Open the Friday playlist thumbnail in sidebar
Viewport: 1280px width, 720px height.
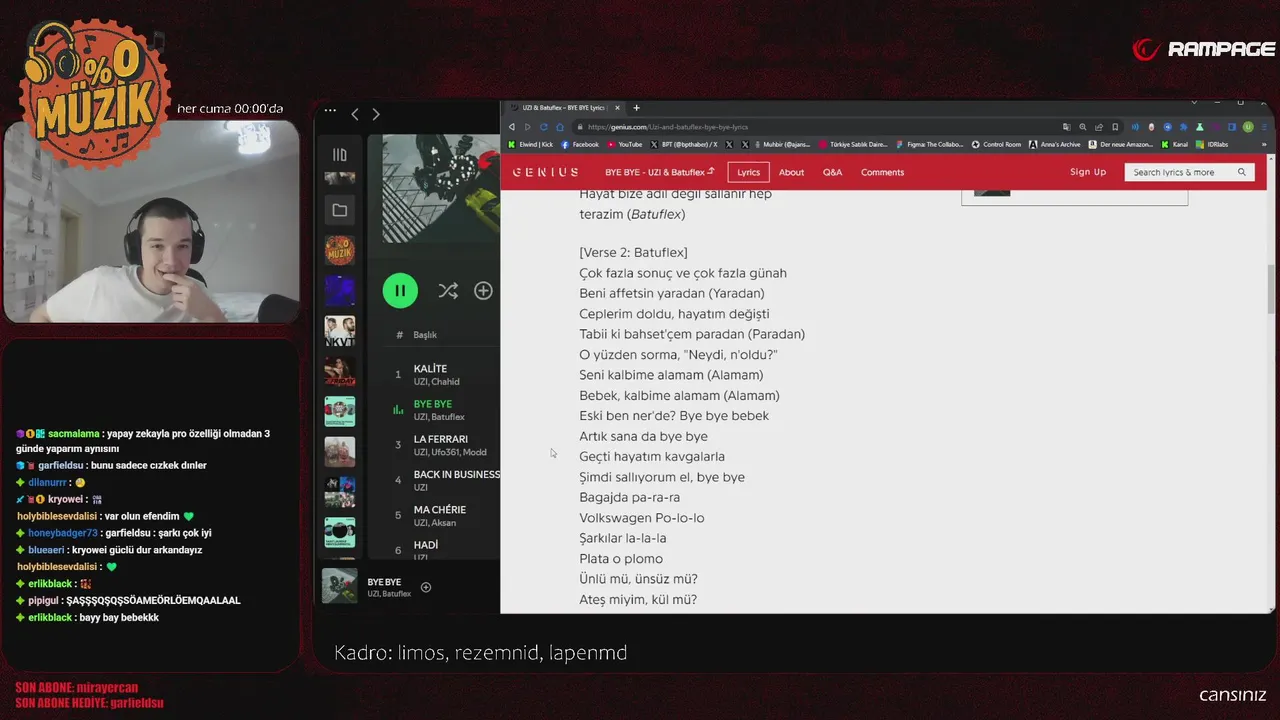click(x=339, y=371)
